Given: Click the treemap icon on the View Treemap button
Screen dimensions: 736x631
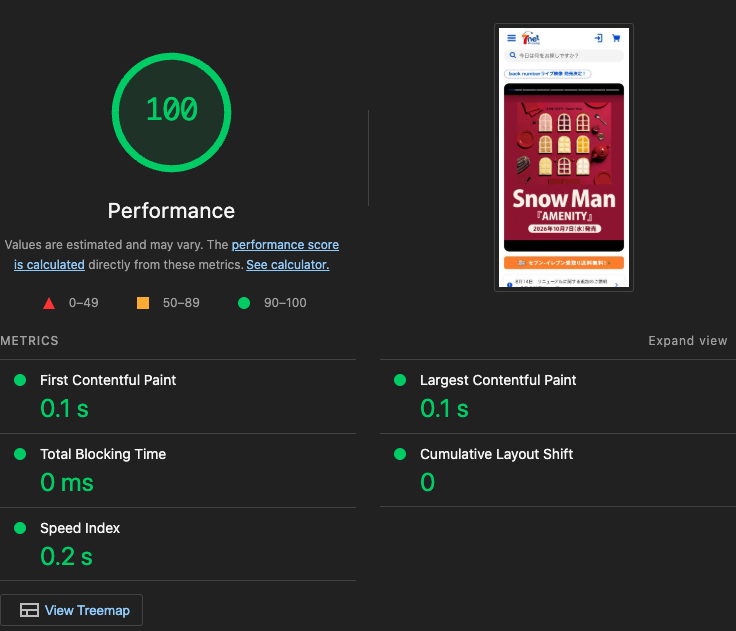Looking at the screenshot, I should tap(29, 610).
